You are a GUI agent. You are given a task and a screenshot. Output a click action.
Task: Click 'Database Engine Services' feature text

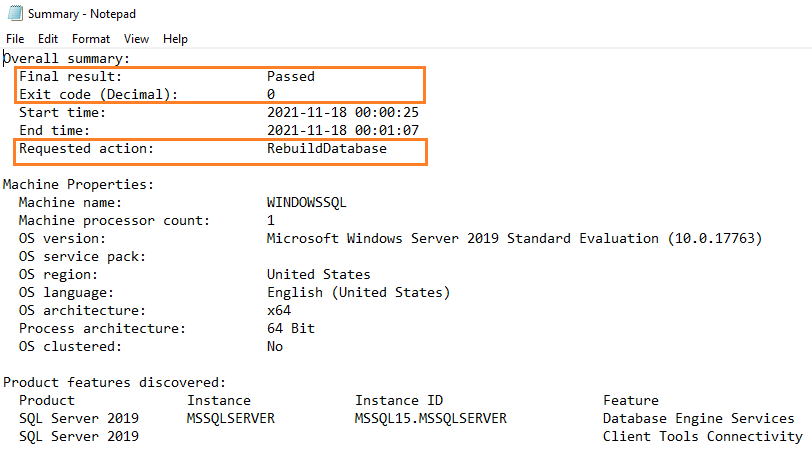coord(698,418)
